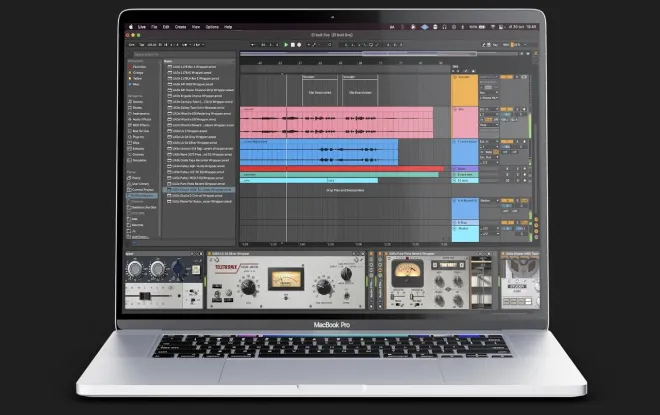Toggle the MIDI map mode switch
The height and width of the screenshot is (415, 660).
(x=506, y=45)
